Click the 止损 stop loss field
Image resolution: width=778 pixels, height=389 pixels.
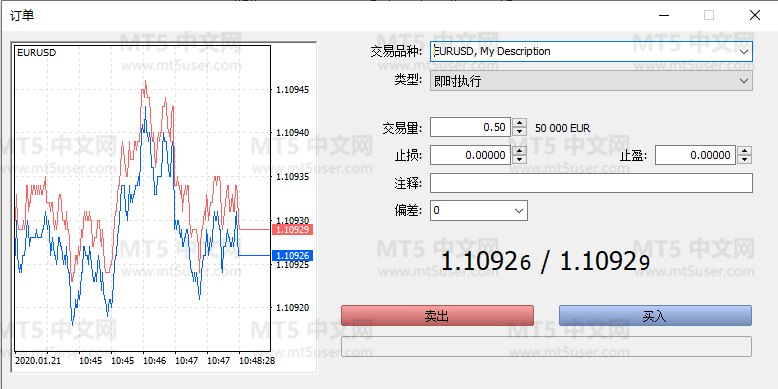click(470, 155)
